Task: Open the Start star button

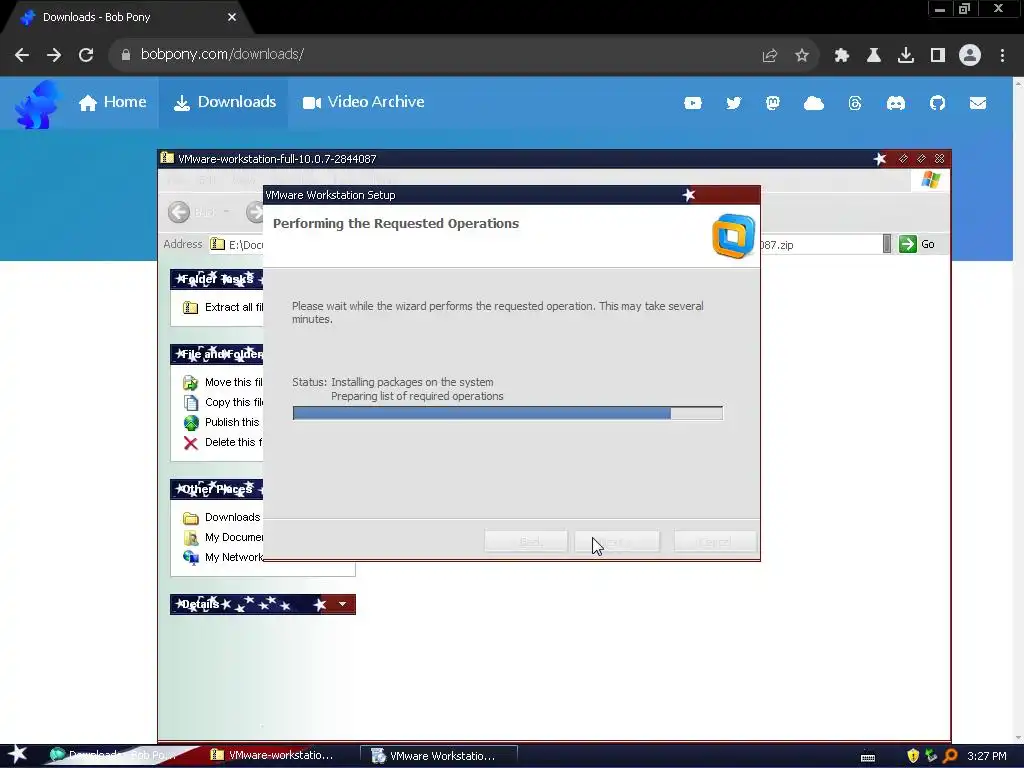Action: point(18,755)
